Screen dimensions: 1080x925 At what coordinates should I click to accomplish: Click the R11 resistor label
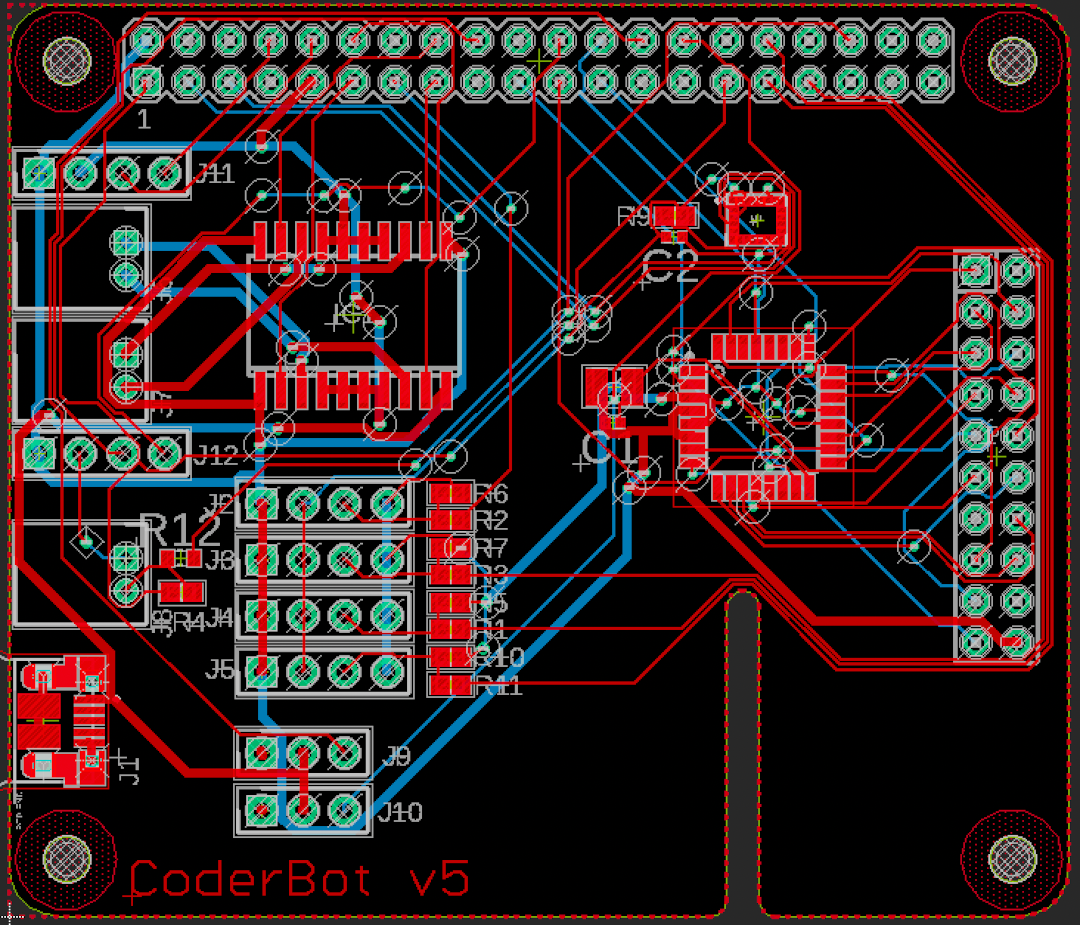pos(499,686)
